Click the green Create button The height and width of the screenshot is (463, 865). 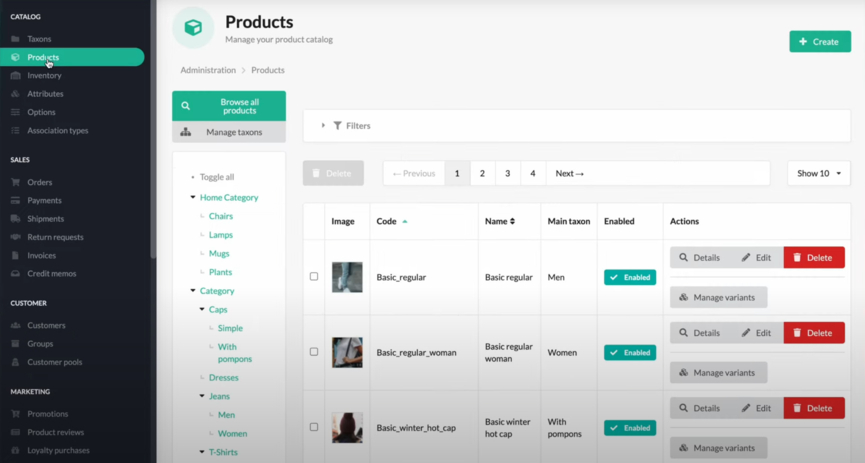(819, 42)
